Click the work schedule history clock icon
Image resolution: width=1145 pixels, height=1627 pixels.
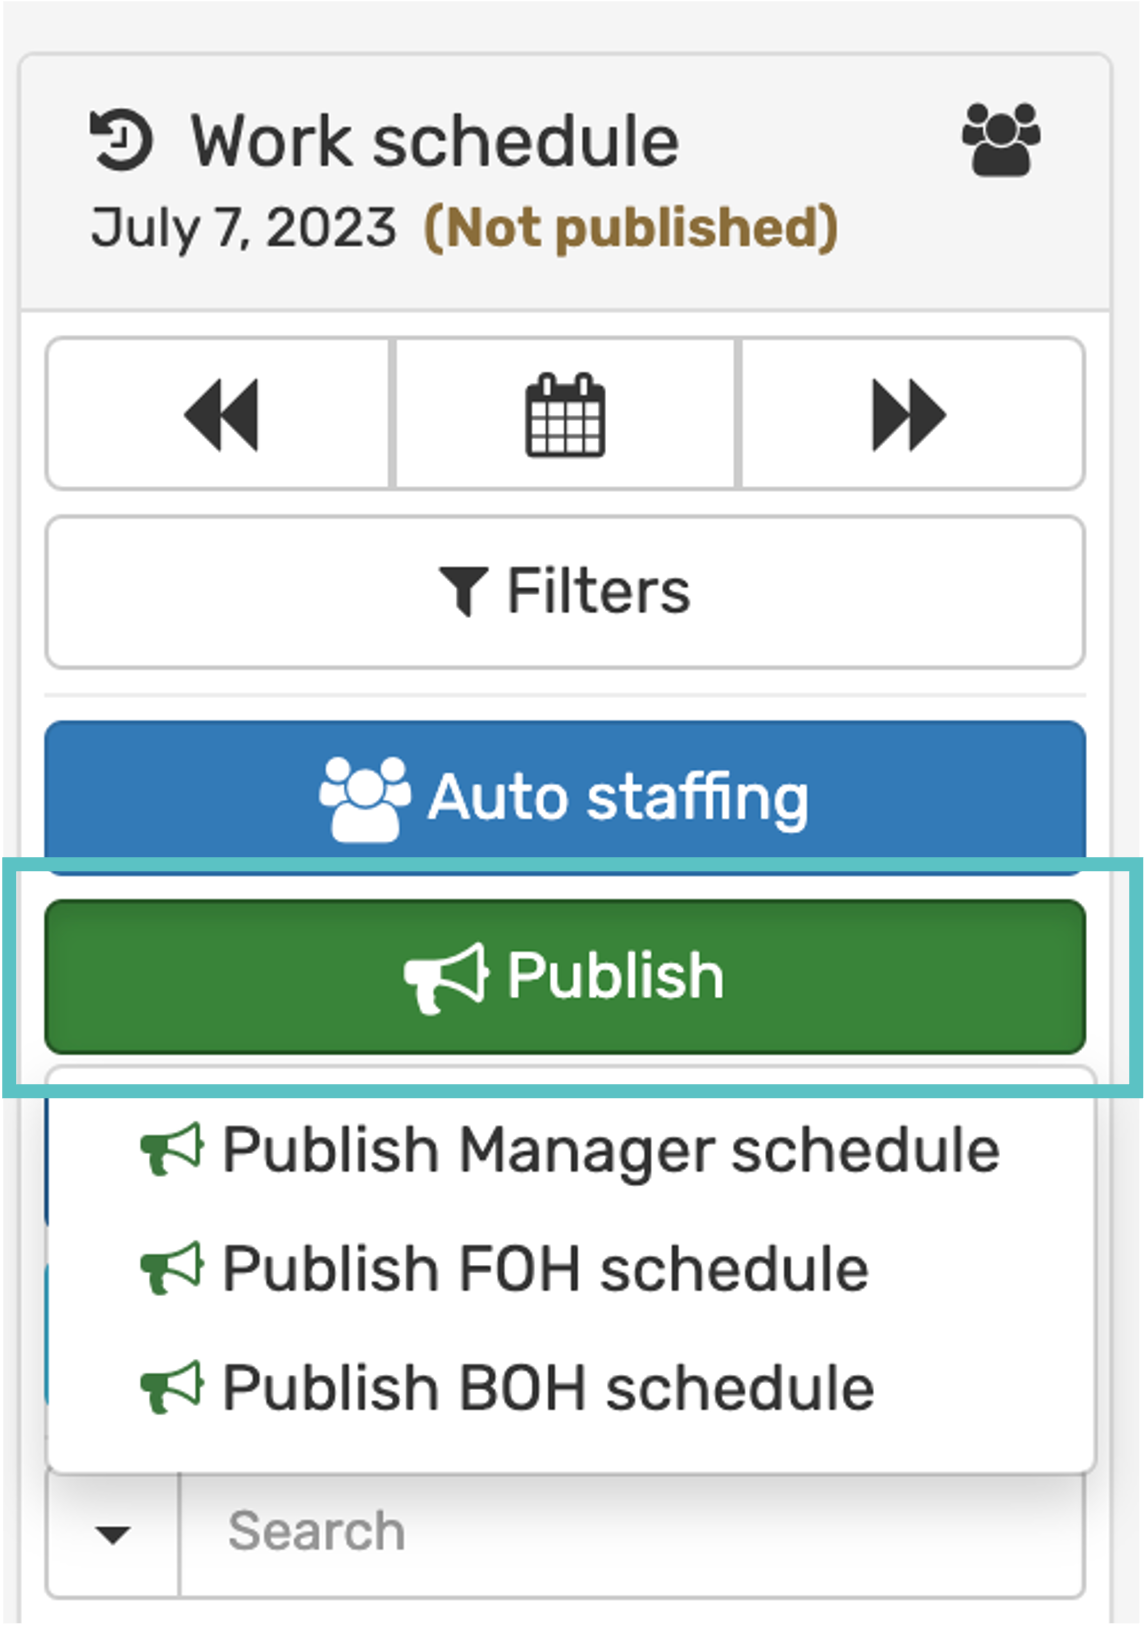click(x=121, y=141)
